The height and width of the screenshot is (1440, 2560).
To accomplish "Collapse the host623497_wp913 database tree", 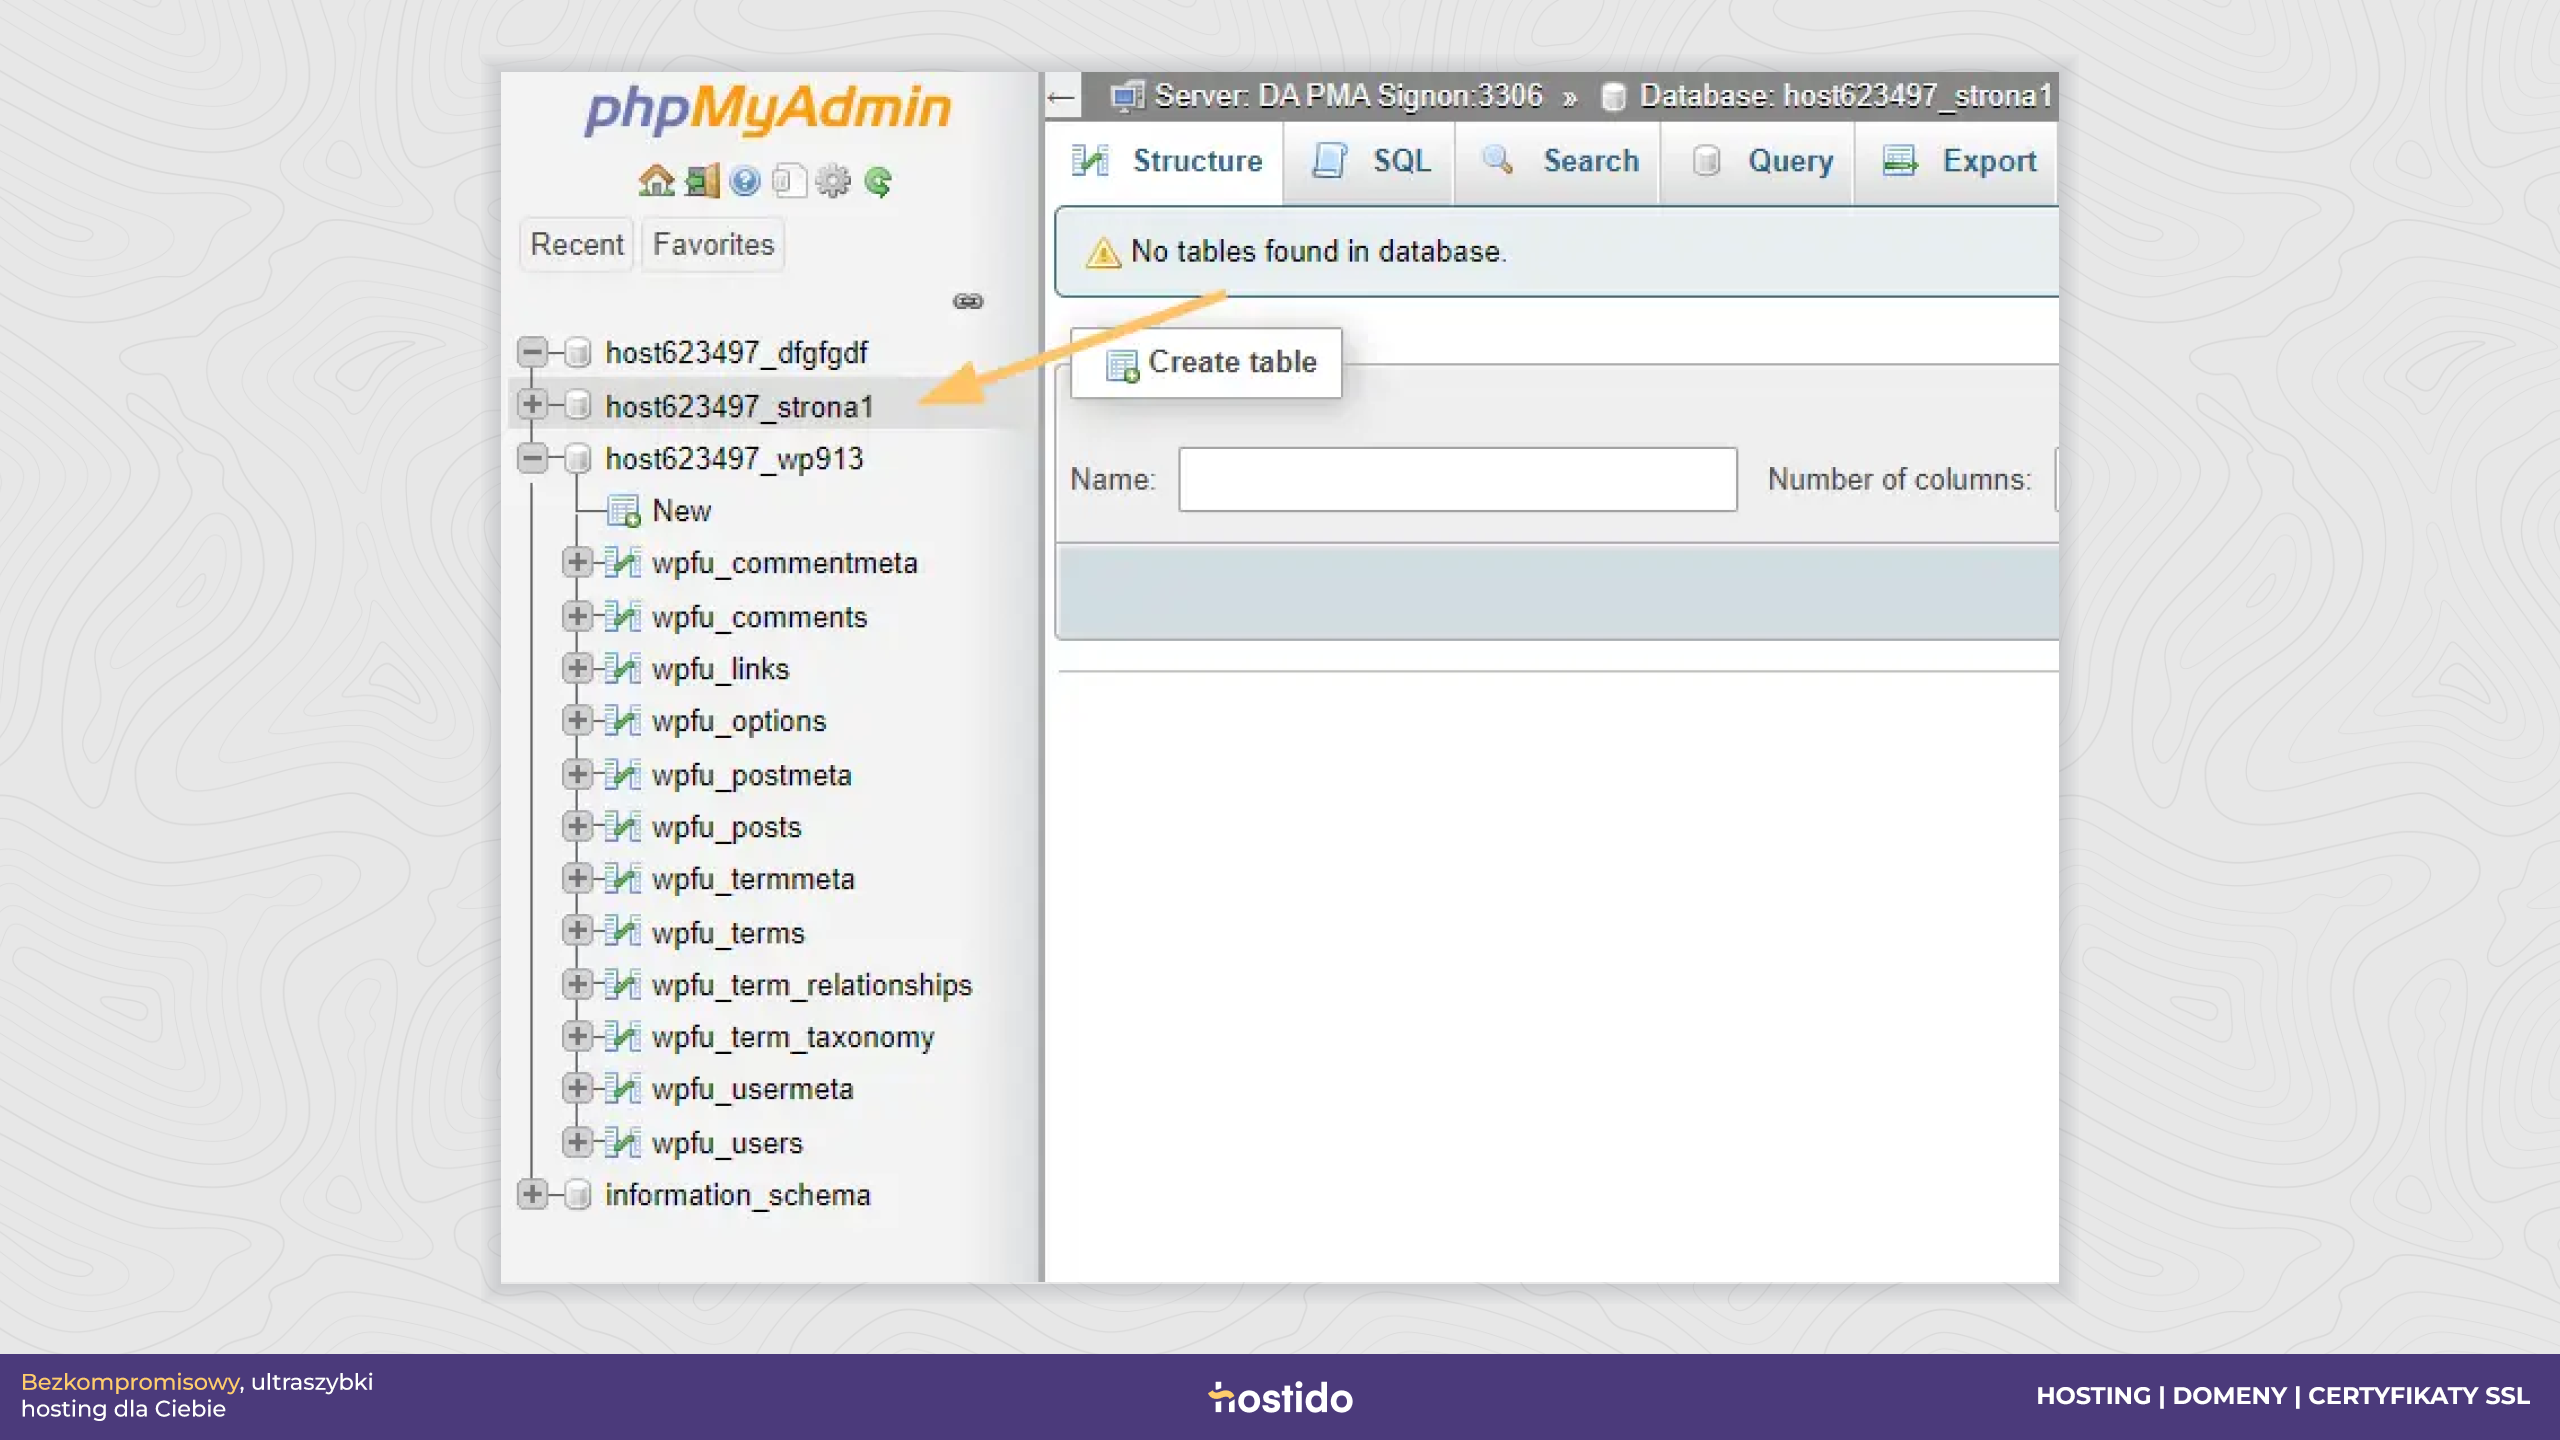I will click(x=532, y=458).
